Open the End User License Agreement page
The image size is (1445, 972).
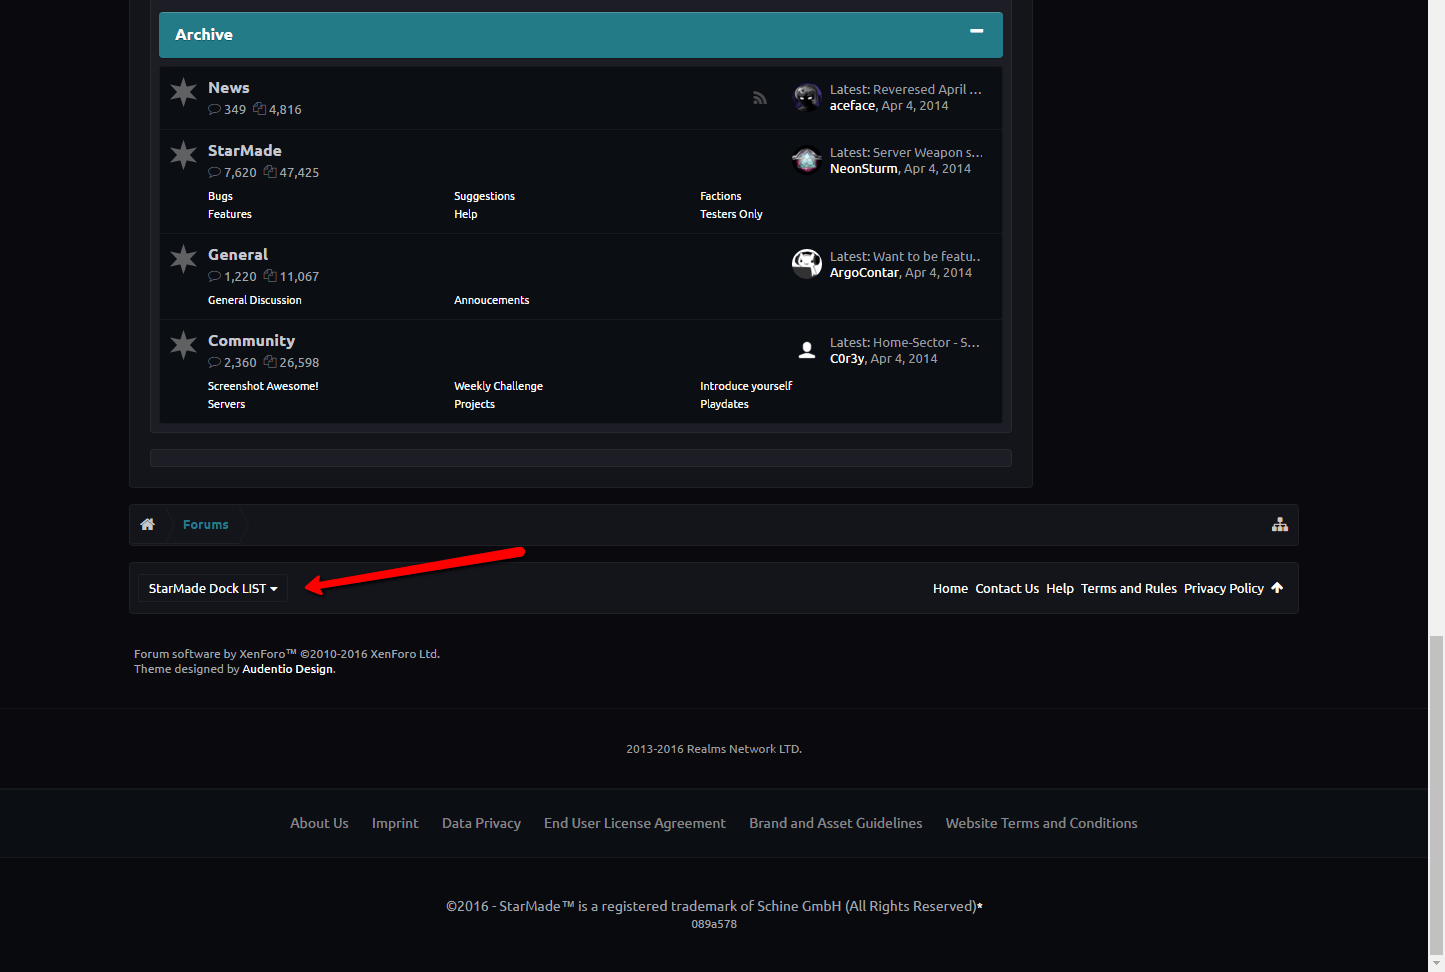pyautogui.click(x=634, y=824)
